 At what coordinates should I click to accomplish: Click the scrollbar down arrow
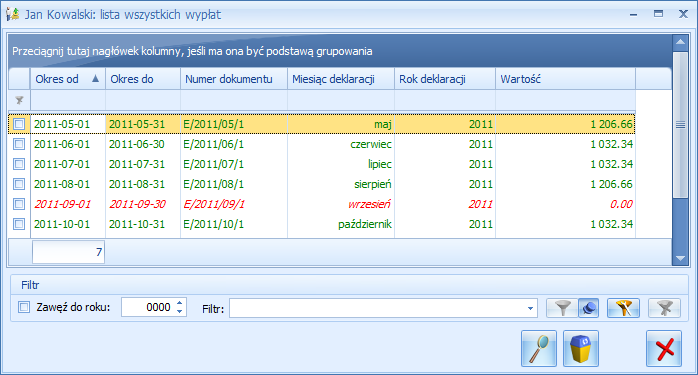click(x=680, y=258)
